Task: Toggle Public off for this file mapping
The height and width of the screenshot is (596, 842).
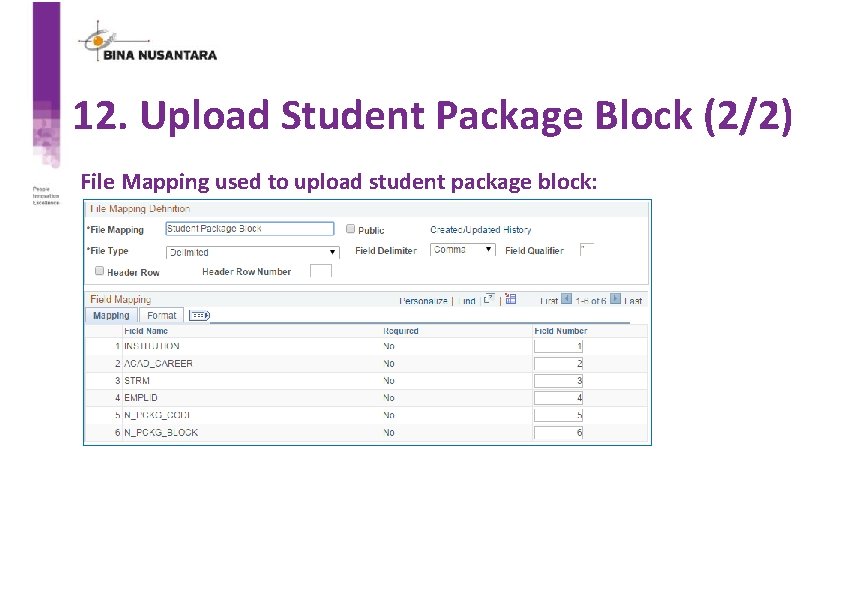Action: point(349,230)
